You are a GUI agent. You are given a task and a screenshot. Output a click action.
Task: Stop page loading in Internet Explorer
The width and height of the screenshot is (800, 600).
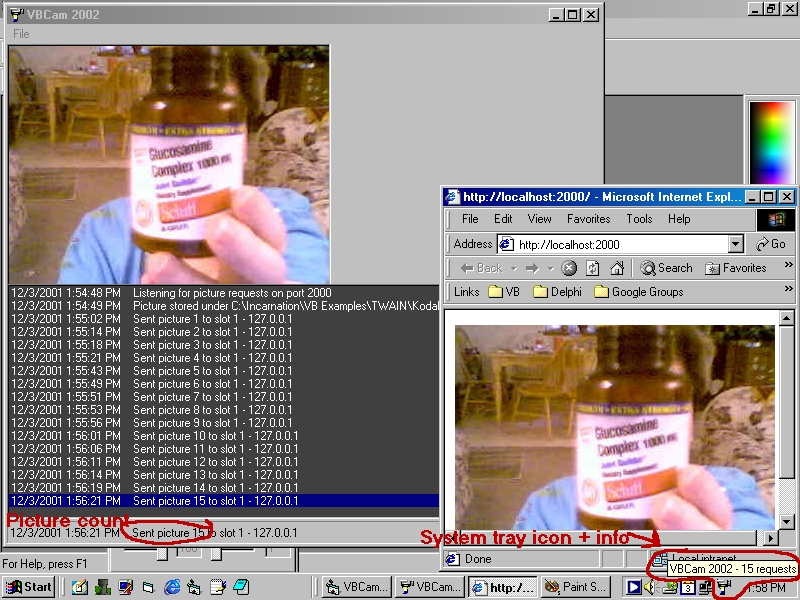(x=569, y=268)
